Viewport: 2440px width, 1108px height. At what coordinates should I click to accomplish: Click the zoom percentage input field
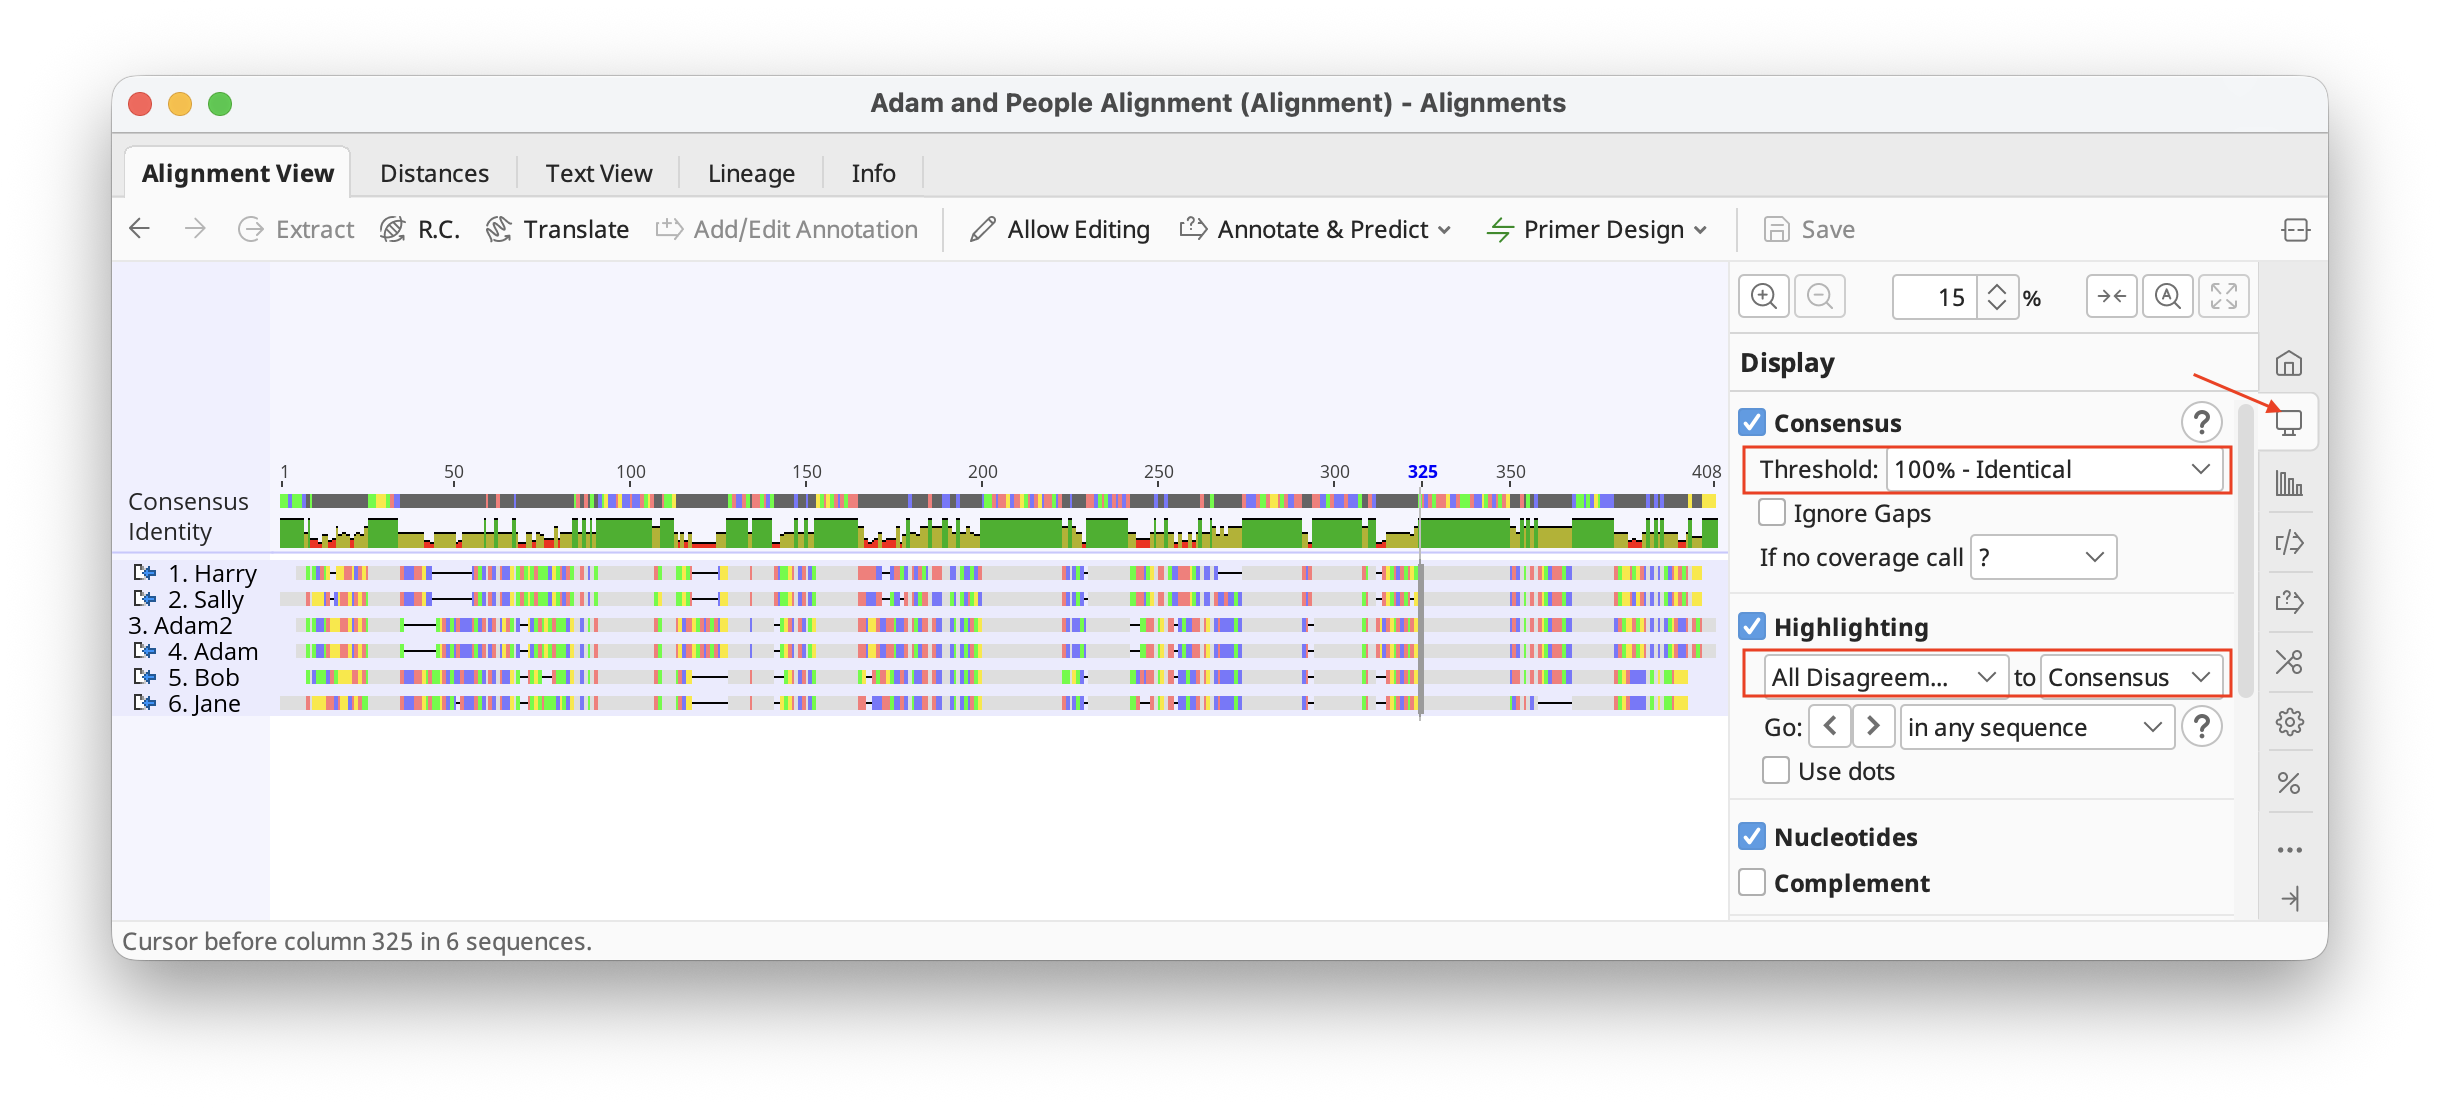1935,297
